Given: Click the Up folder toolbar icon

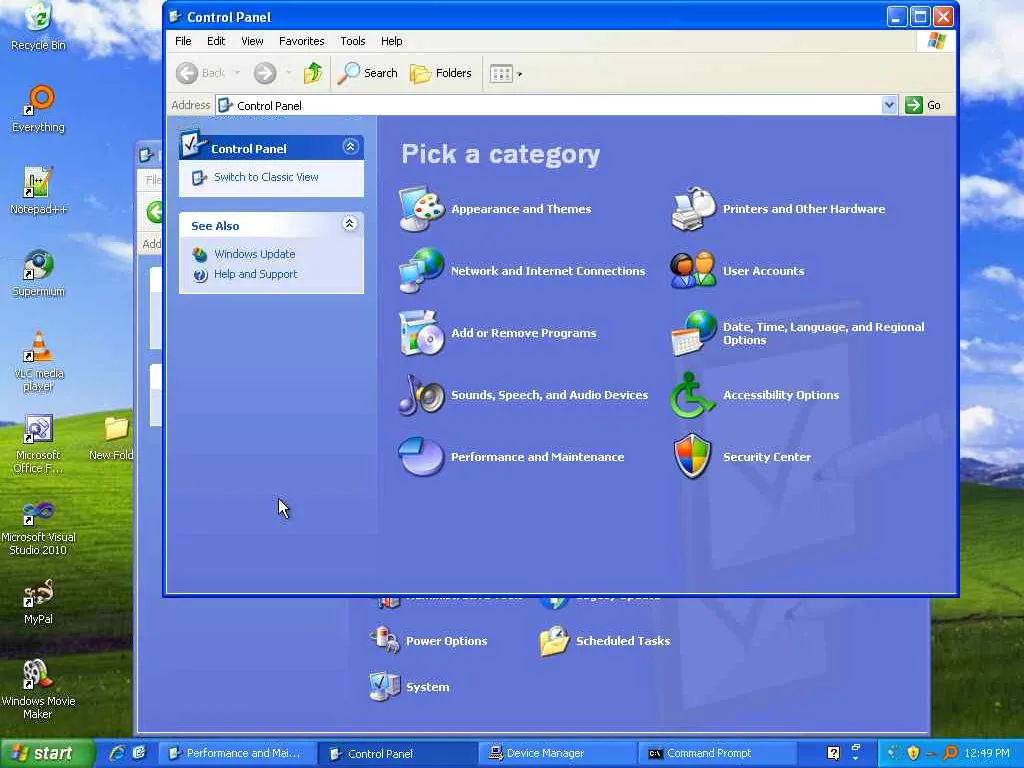Looking at the screenshot, I should [313, 73].
